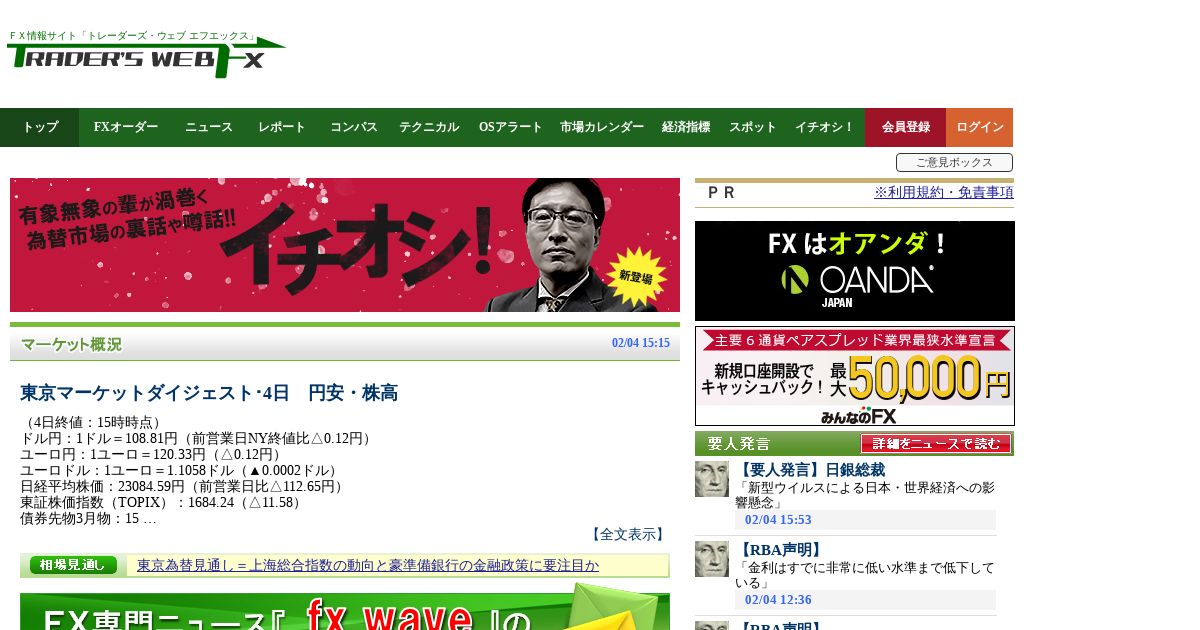Open the スポット menu item
The image size is (1200, 630).
(753, 127)
